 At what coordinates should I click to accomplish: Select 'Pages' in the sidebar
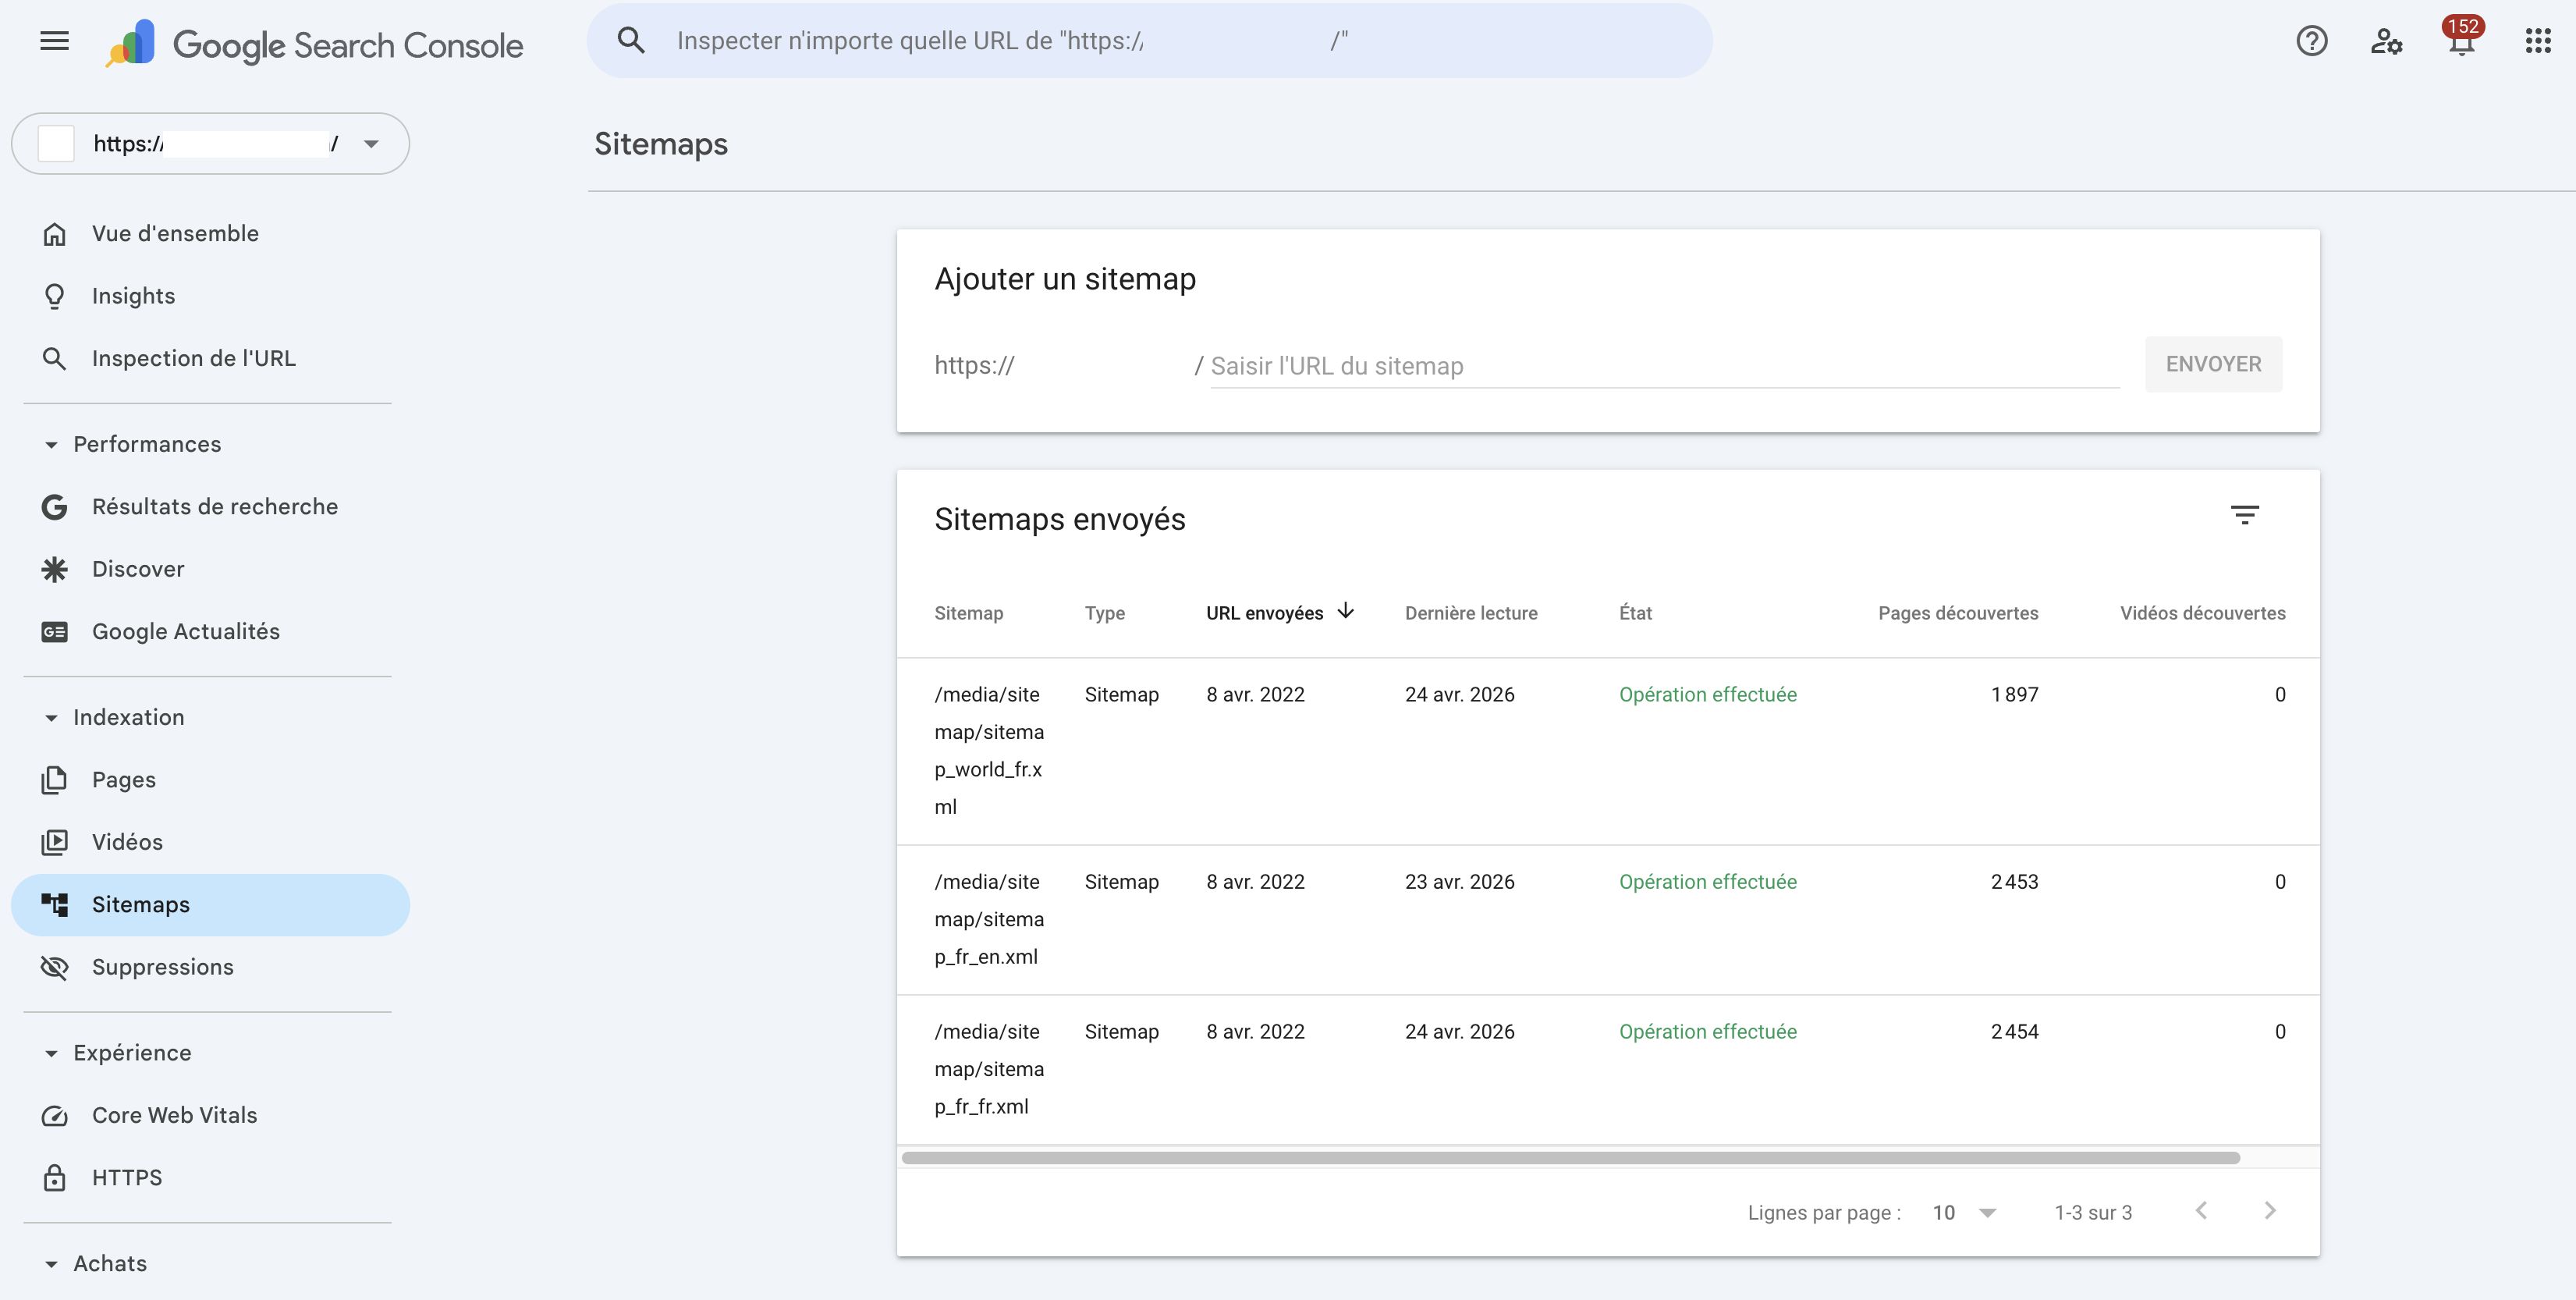coord(123,779)
